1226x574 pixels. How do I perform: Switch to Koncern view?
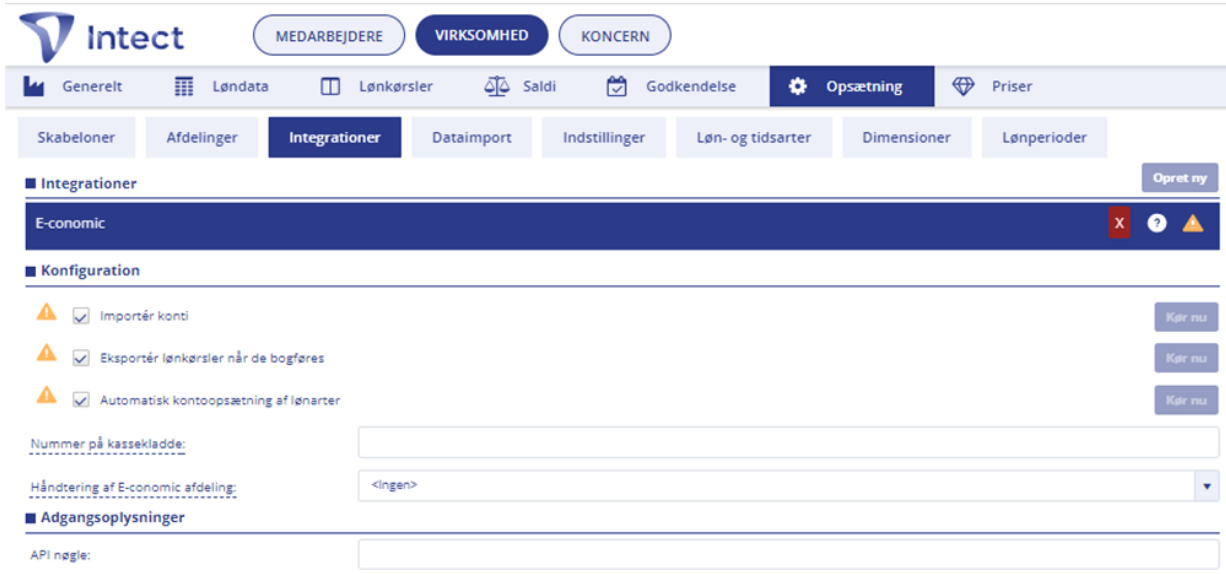(x=615, y=35)
